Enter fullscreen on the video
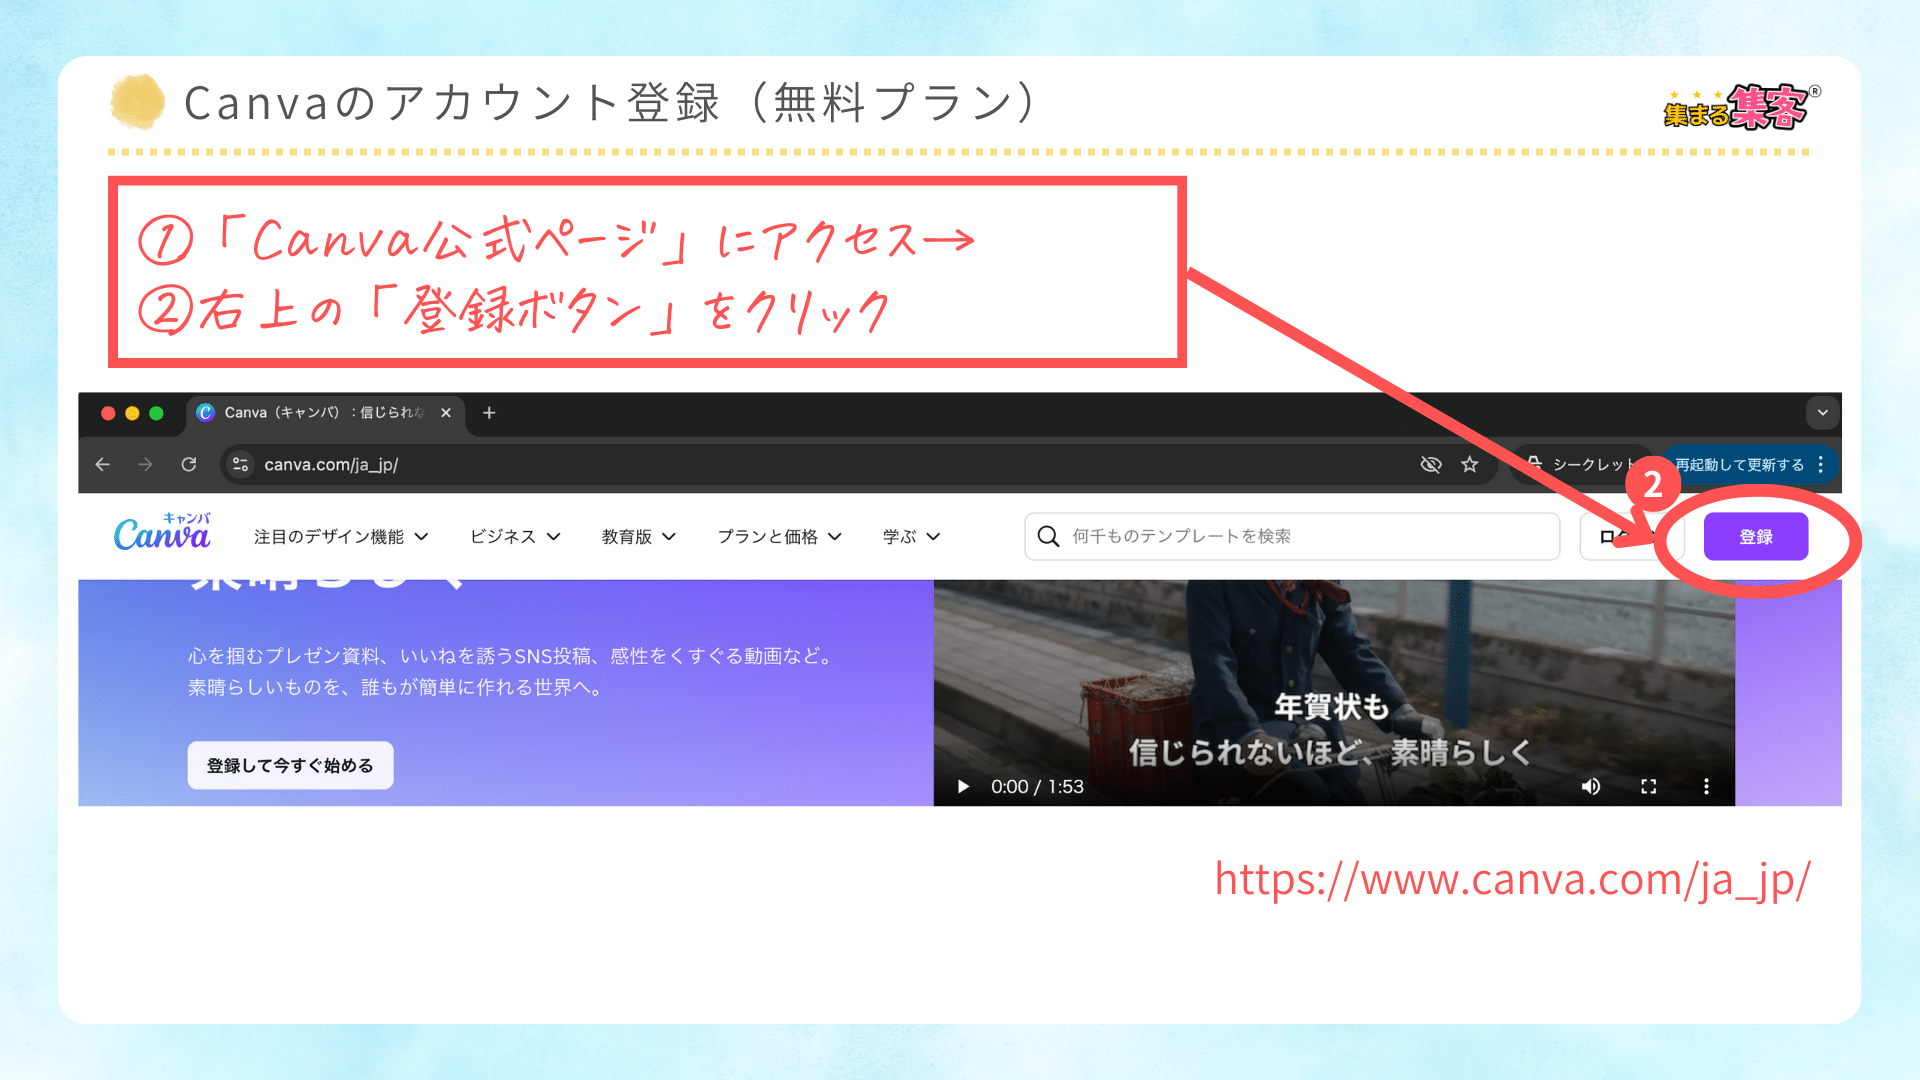The width and height of the screenshot is (1920, 1080). point(1649,786)
